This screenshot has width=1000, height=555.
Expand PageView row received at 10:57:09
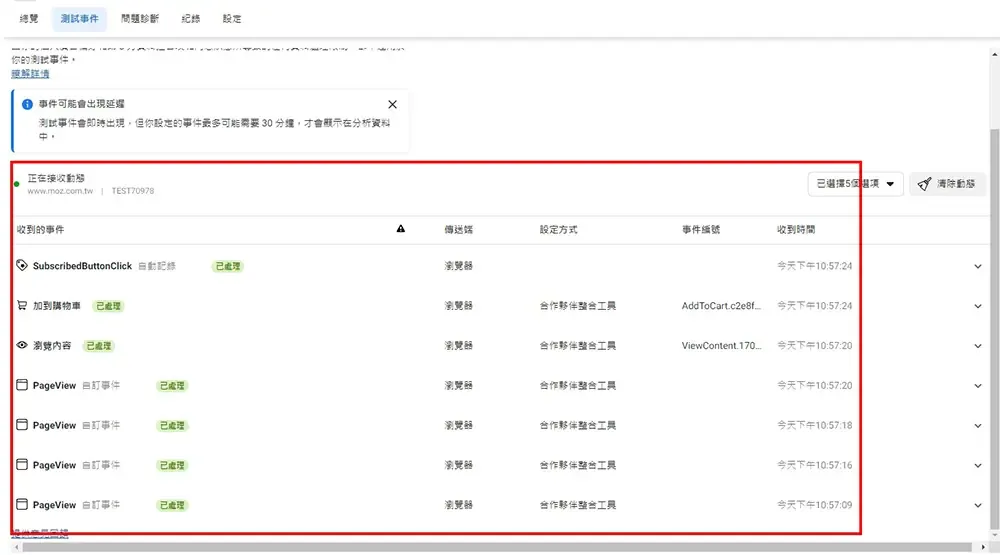[978, 505]
